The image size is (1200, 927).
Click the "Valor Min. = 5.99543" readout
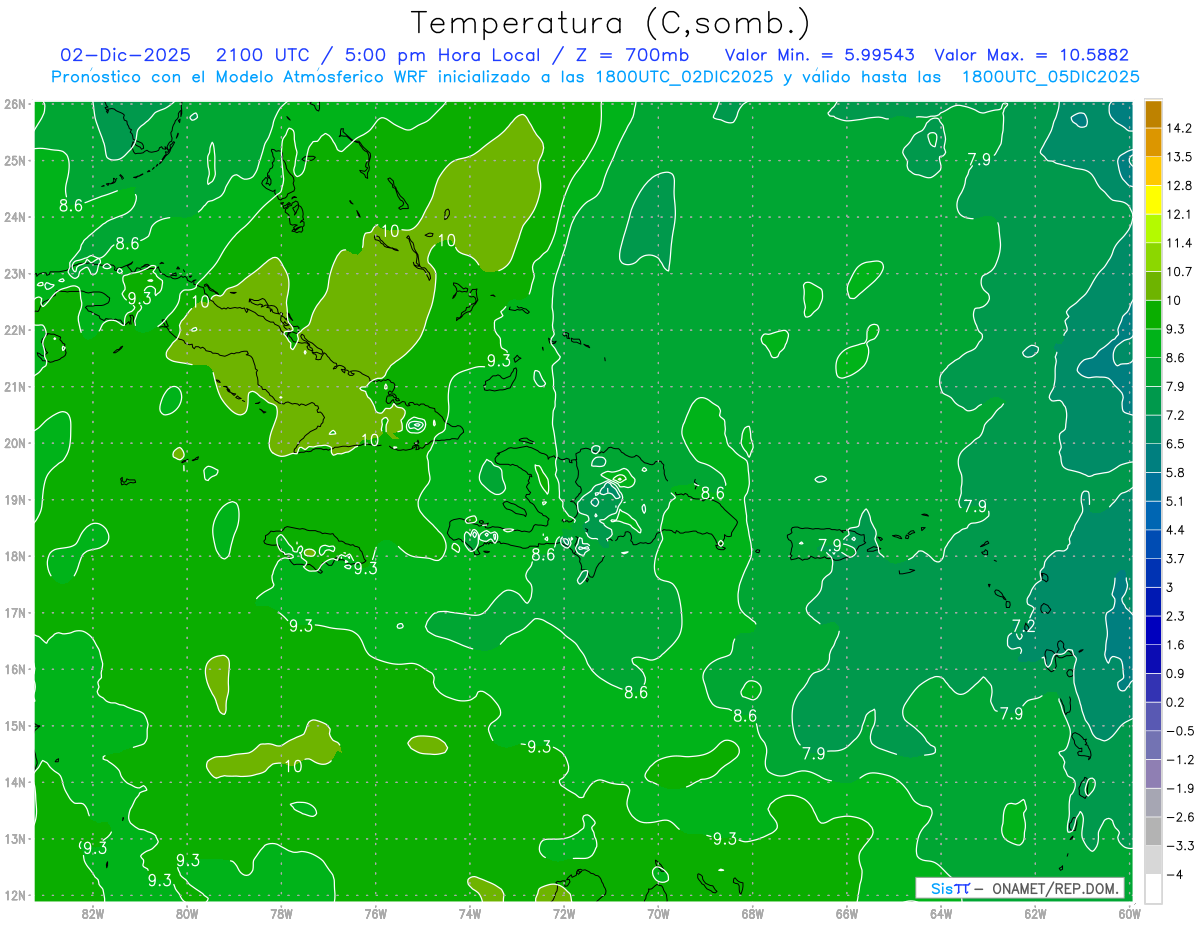(x=820, y=55)
